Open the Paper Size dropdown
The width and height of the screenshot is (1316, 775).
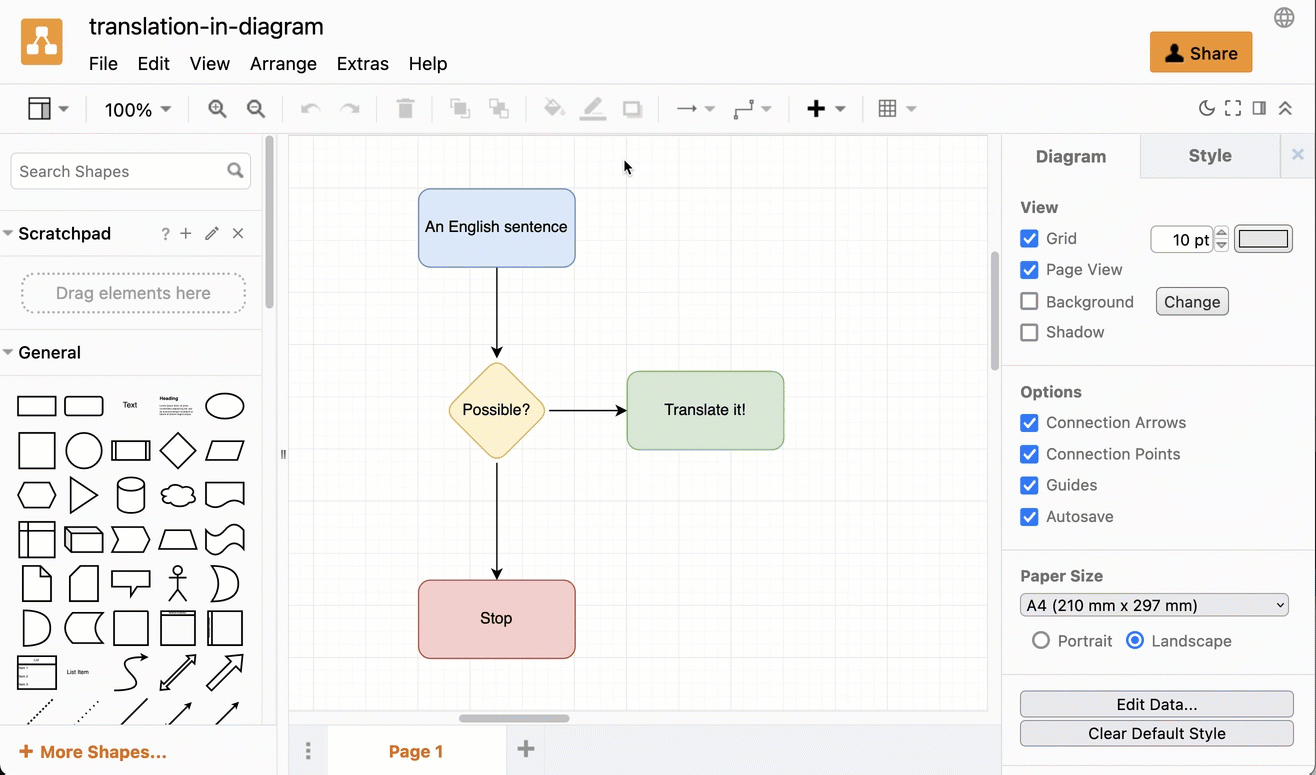[x=1154, y=605]
